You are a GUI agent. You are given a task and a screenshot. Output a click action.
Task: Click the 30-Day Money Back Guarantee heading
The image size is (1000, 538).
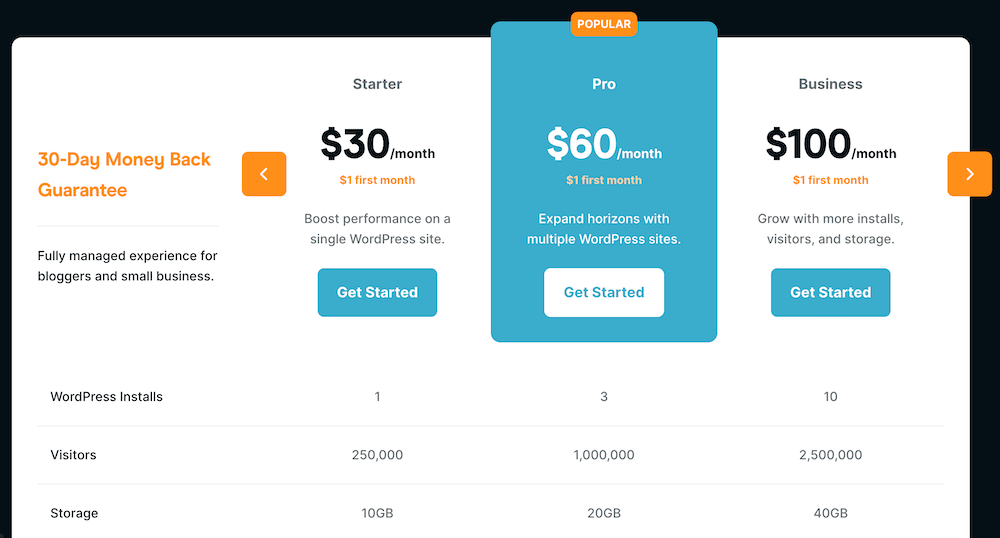pyautogui.click(x=125, y=174)
